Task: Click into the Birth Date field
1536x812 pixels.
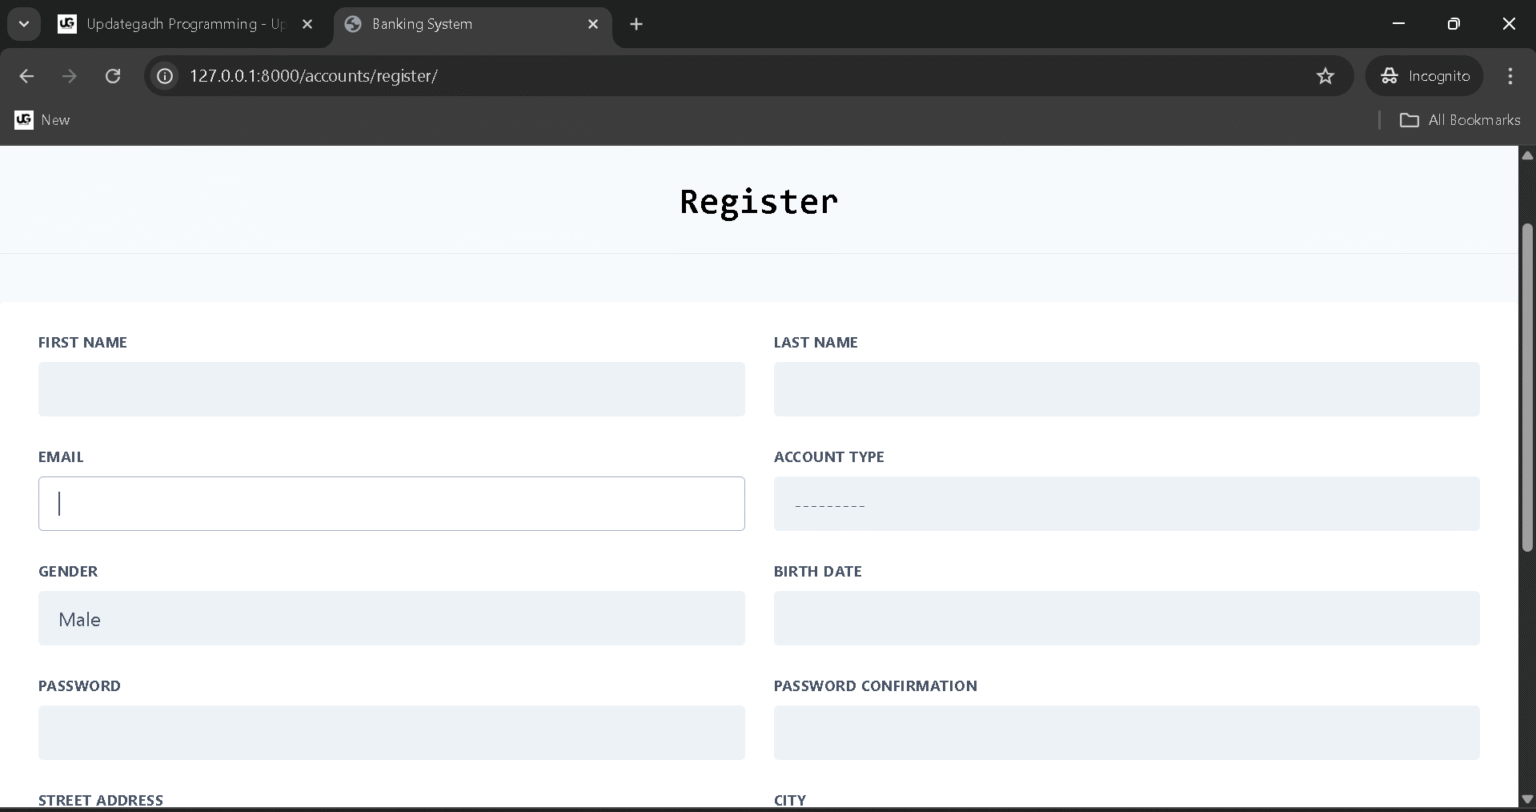Action: point(1126,619)
